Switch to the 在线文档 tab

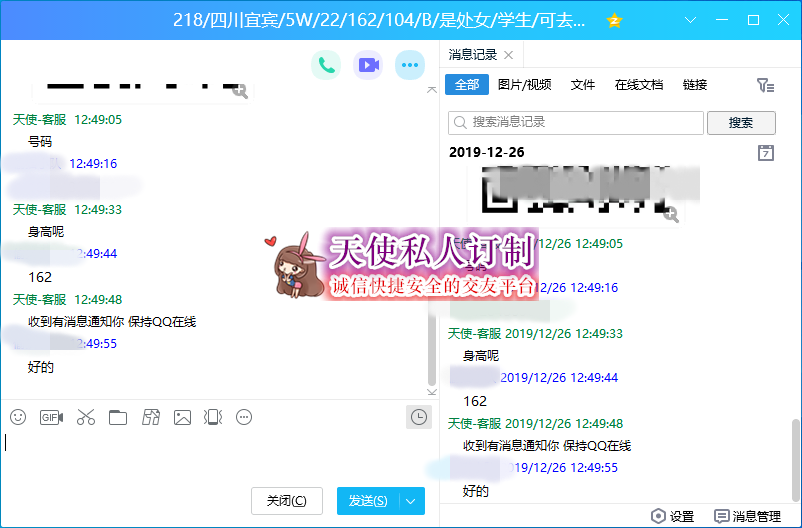pyautogui.click(x=638, y=85)
